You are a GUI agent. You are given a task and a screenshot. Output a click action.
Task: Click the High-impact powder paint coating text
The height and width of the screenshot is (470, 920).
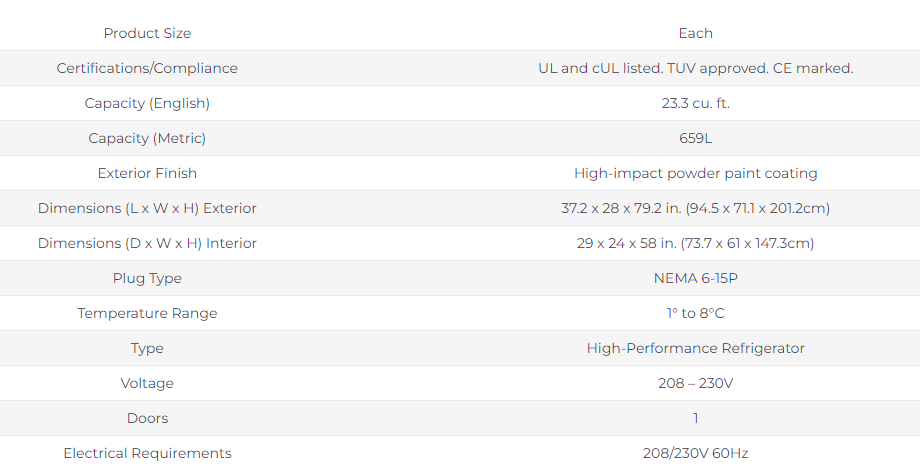click(695, 173)
